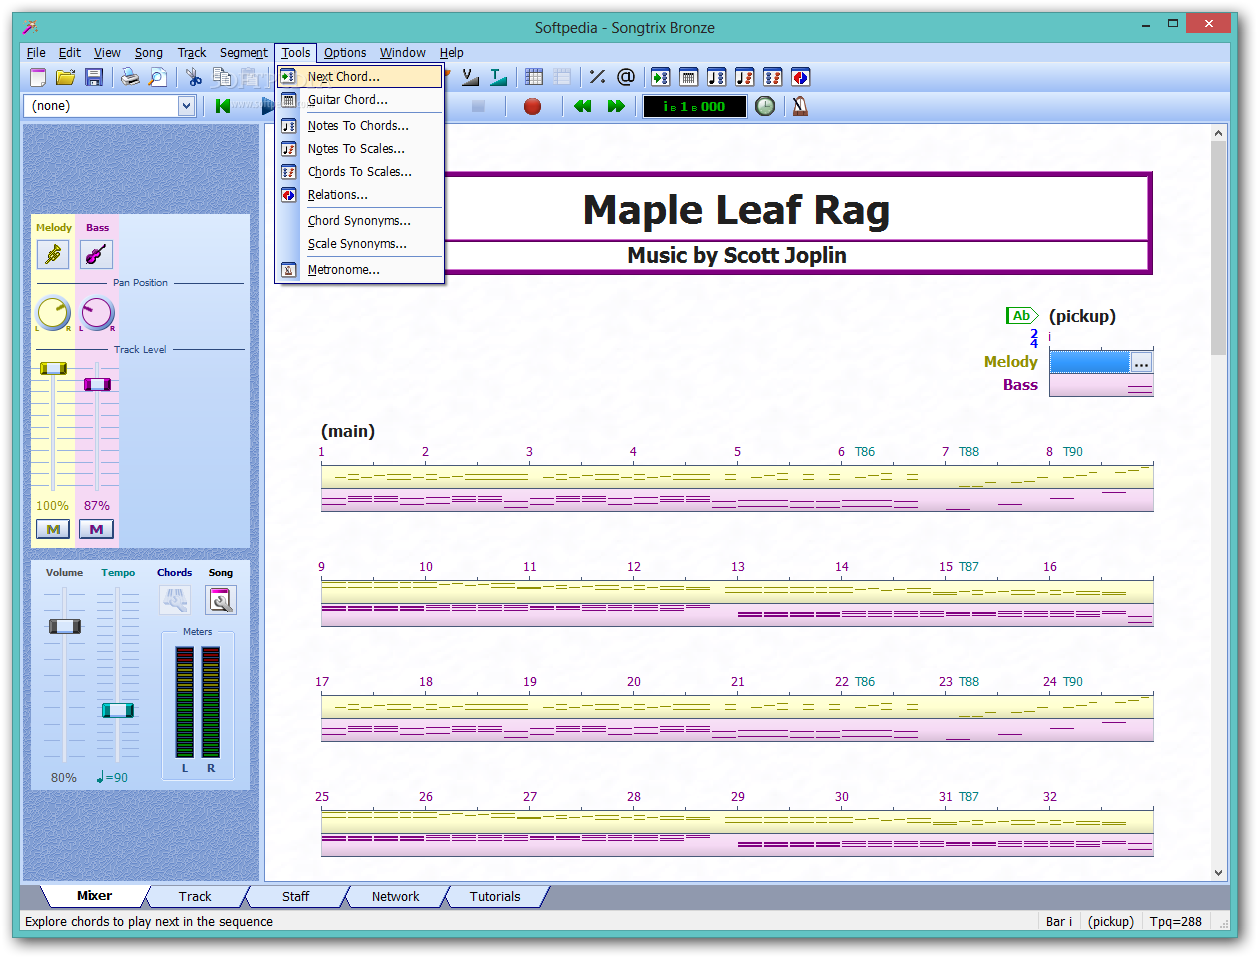This screenshot has width=1258, height=958.
Task: Click the percent tool icon
Action: (x=597, y=77)
